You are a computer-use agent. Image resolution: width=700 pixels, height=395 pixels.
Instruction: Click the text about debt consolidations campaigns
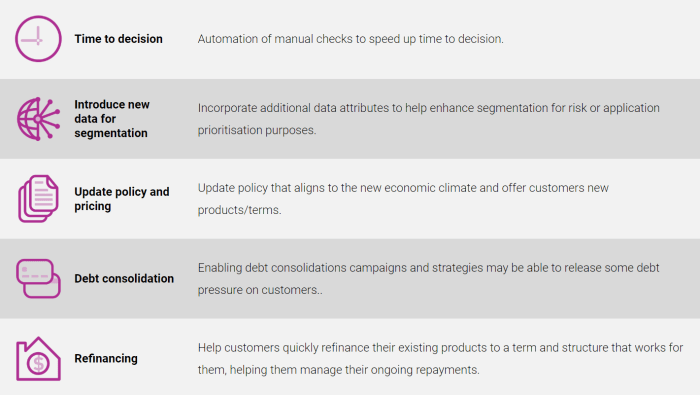coord(429,279)
